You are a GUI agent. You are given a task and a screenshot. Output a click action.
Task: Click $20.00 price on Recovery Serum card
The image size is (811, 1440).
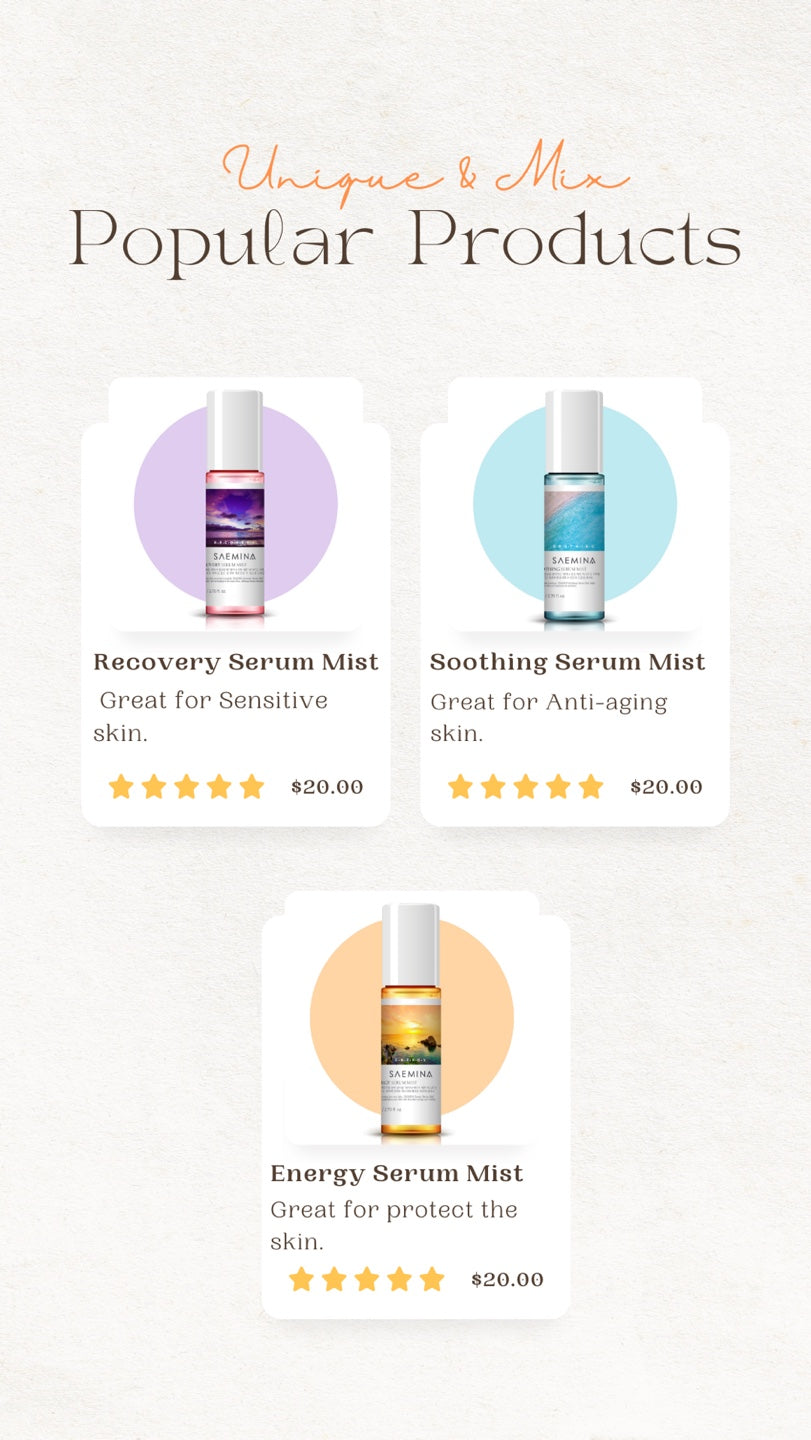point(327,787)
